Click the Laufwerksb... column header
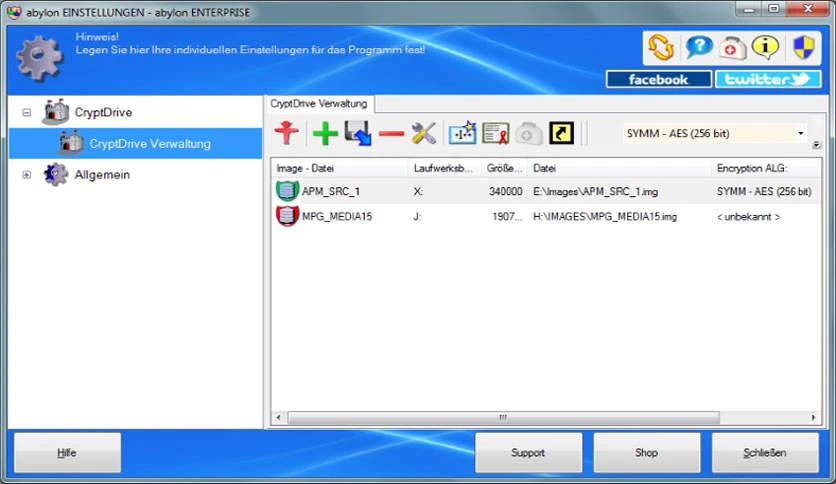The image size is (836, 484). click(444, 168)
